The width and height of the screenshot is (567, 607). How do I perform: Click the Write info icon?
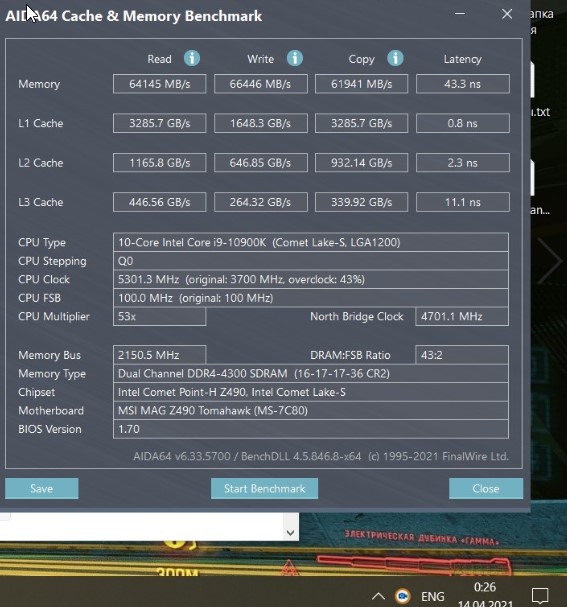[x=295, y=58]
